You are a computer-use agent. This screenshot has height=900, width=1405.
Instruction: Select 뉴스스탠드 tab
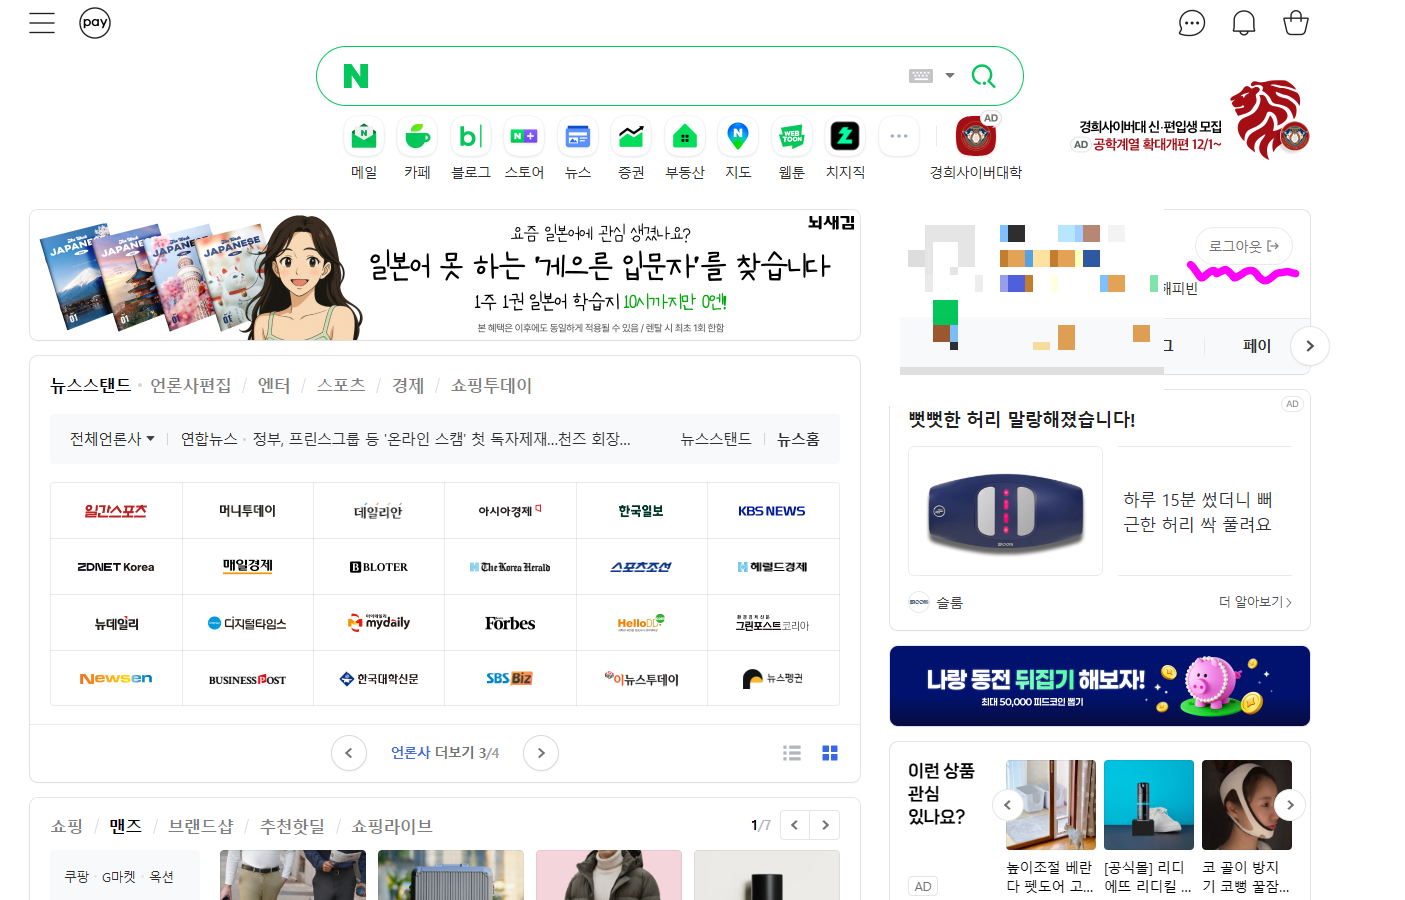pyautogui.click(x=91, y=385)
